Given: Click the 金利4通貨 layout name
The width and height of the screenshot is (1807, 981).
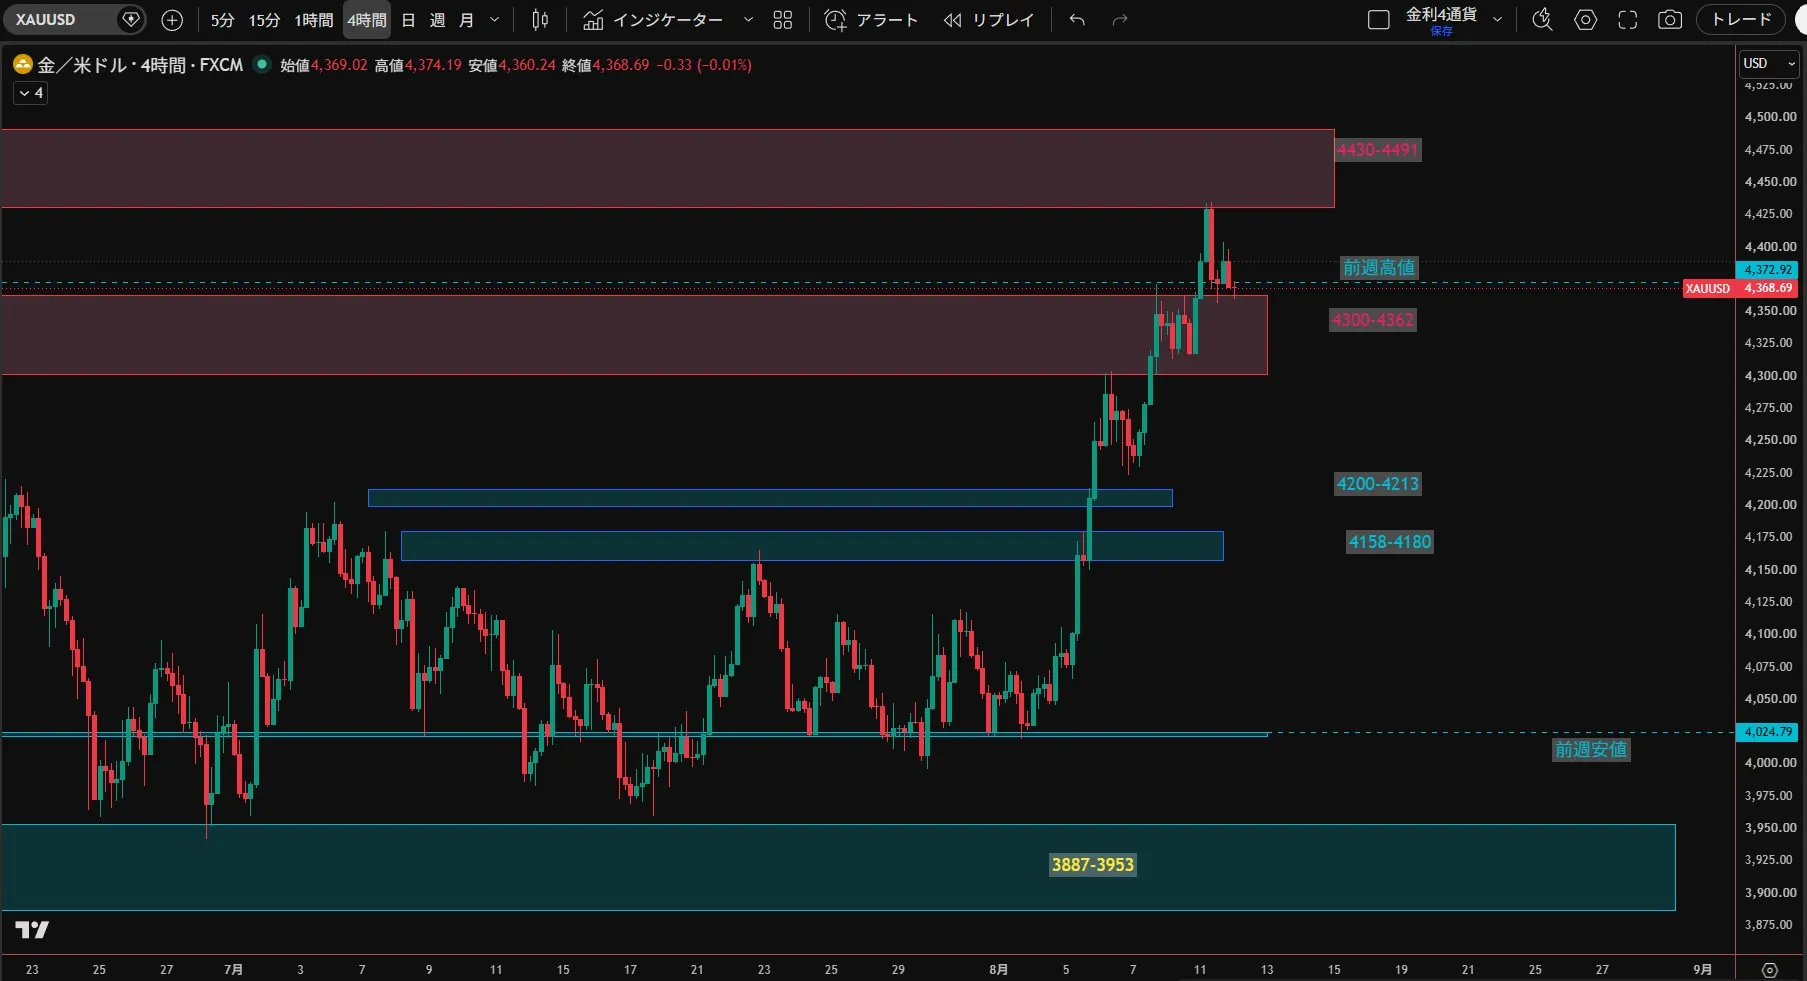Looking at the screenshot, I should tap(1441, 15).
